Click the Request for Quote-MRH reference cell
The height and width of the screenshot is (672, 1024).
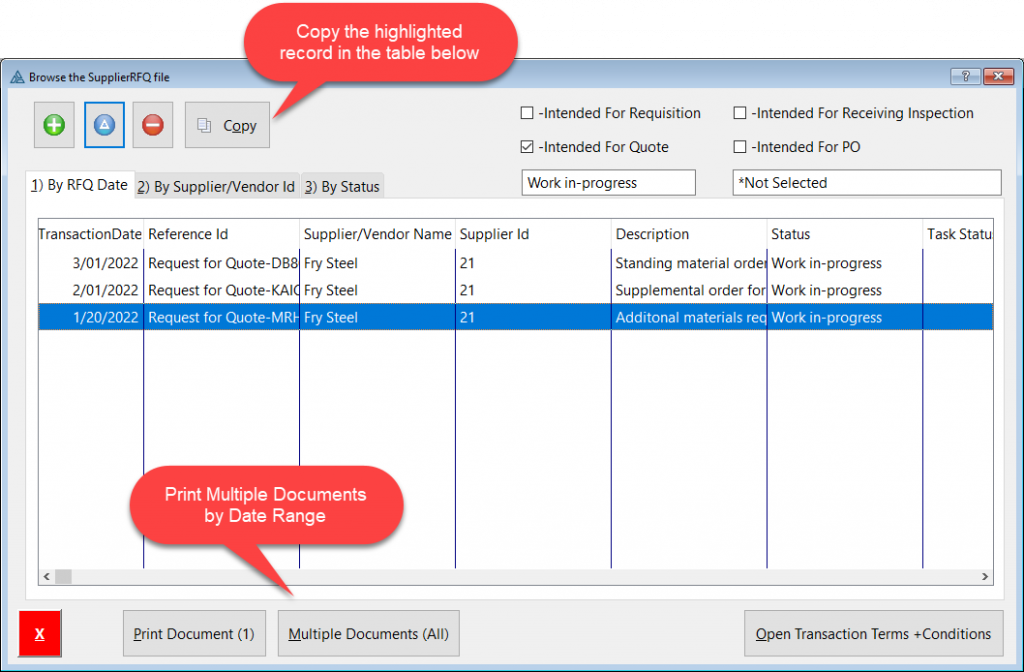point(222,317)
